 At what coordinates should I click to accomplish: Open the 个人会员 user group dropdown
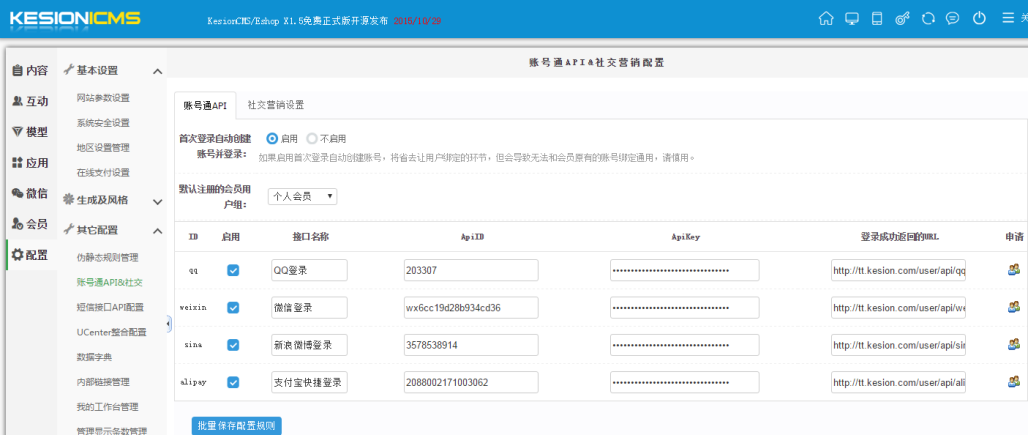click(x=302, y=197)
